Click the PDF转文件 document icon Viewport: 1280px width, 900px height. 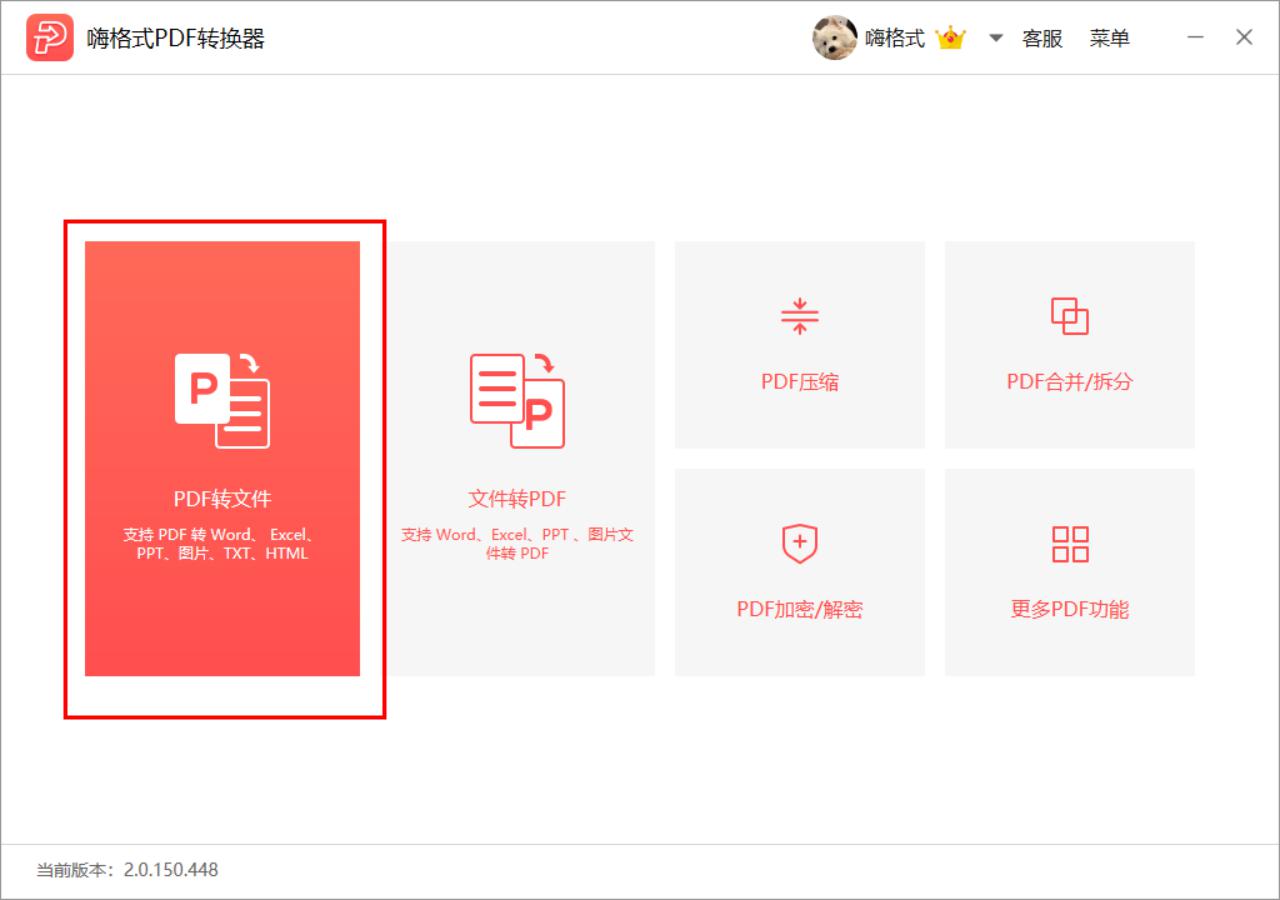tap(222, 400)
